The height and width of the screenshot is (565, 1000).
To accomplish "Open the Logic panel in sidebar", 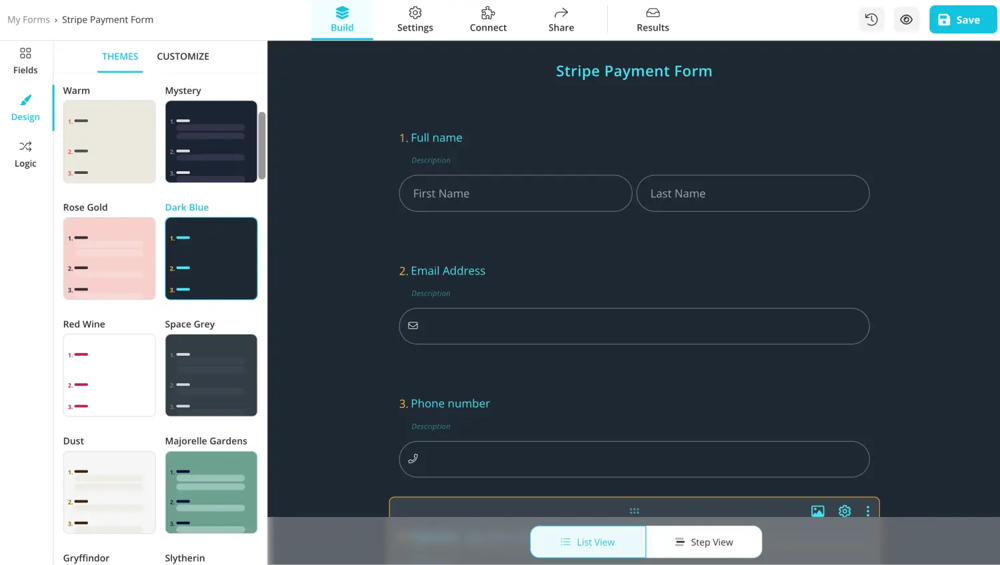I will pos(25,154).
